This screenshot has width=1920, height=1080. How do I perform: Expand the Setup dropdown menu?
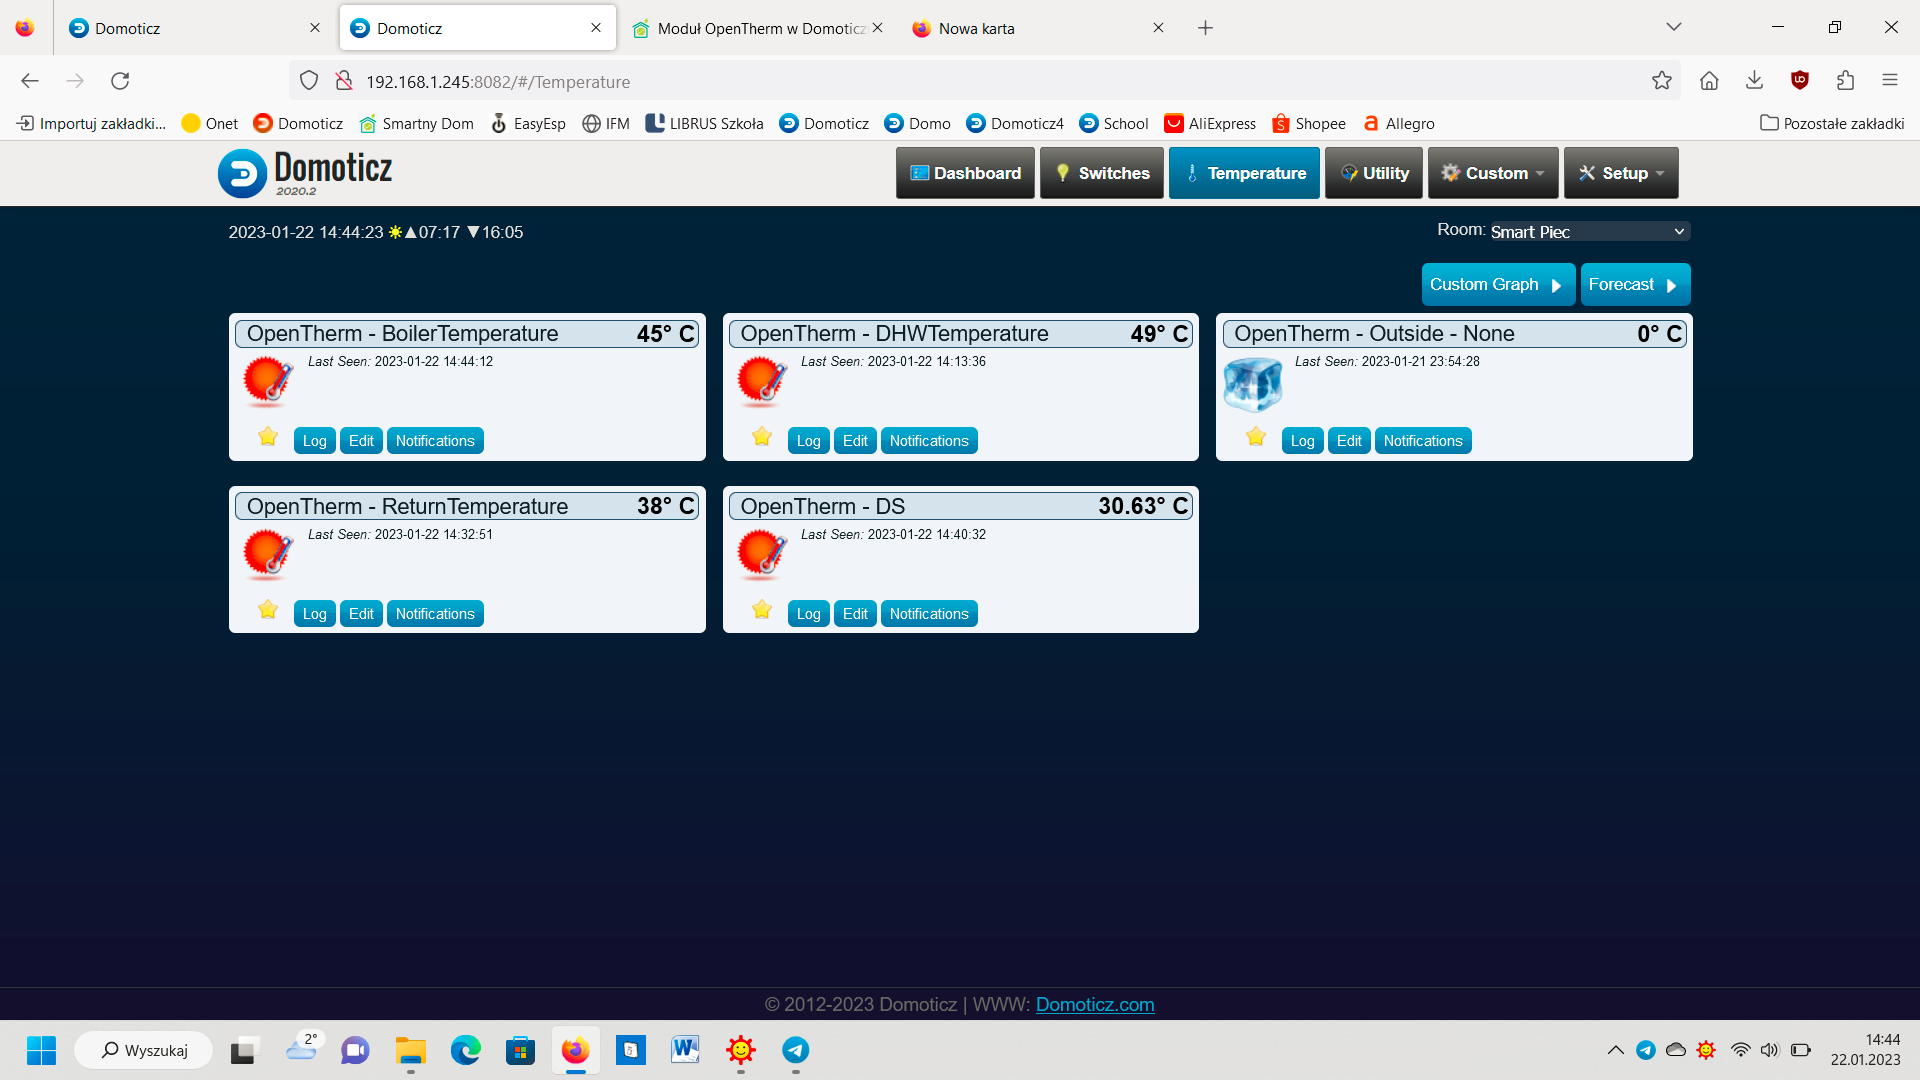[x=1621, y=173]
